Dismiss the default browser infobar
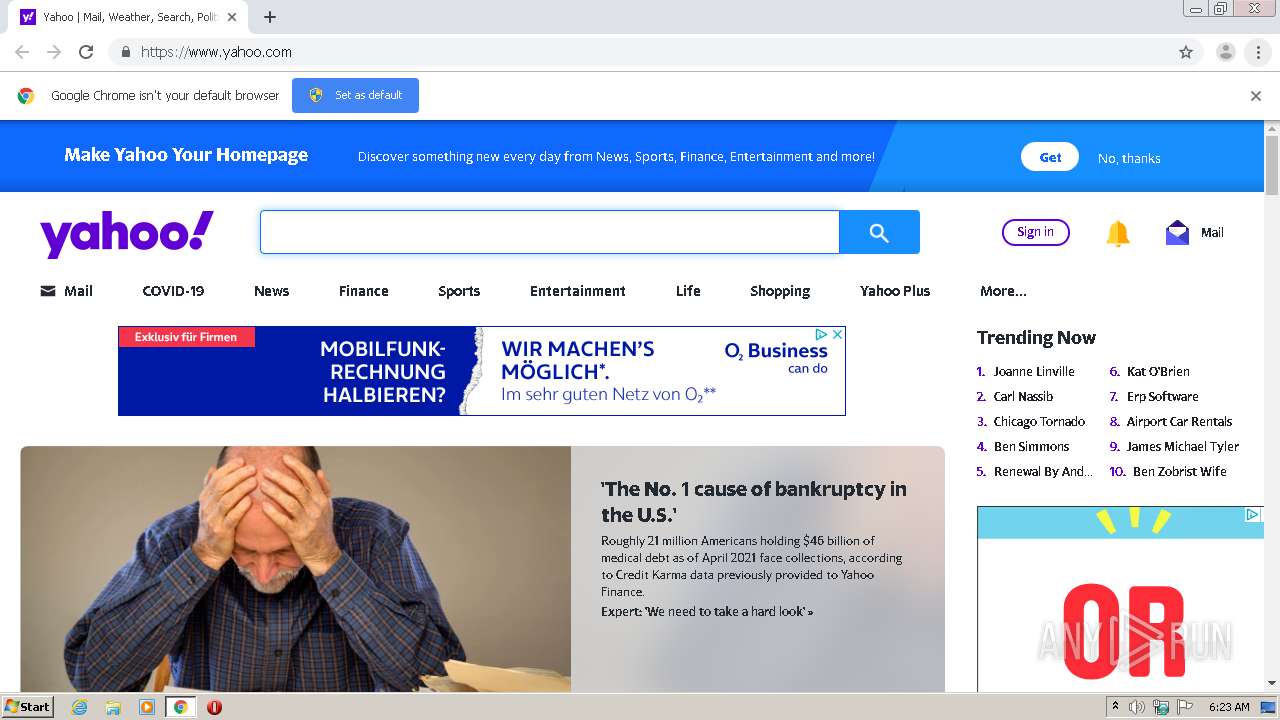 1256,96
